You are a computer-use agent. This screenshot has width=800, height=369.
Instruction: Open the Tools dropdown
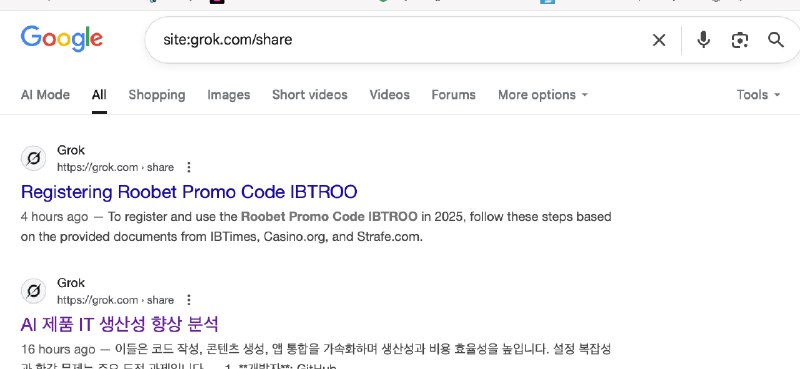click(758, 95)
